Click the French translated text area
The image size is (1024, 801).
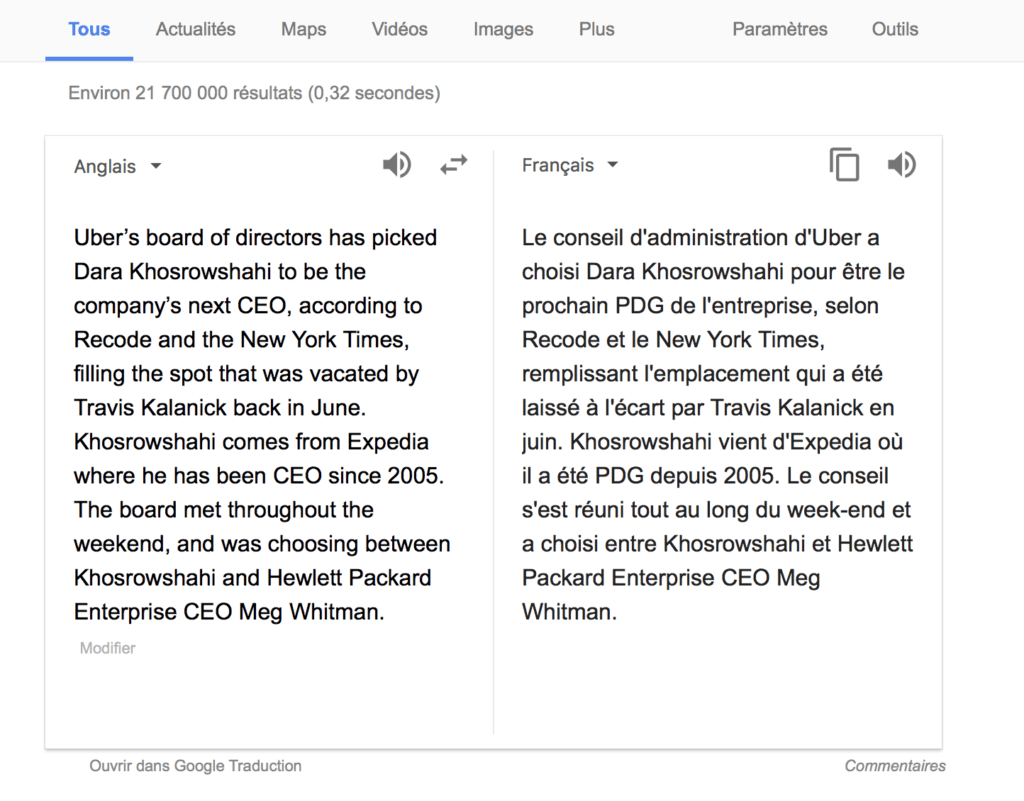pos(717,424)
